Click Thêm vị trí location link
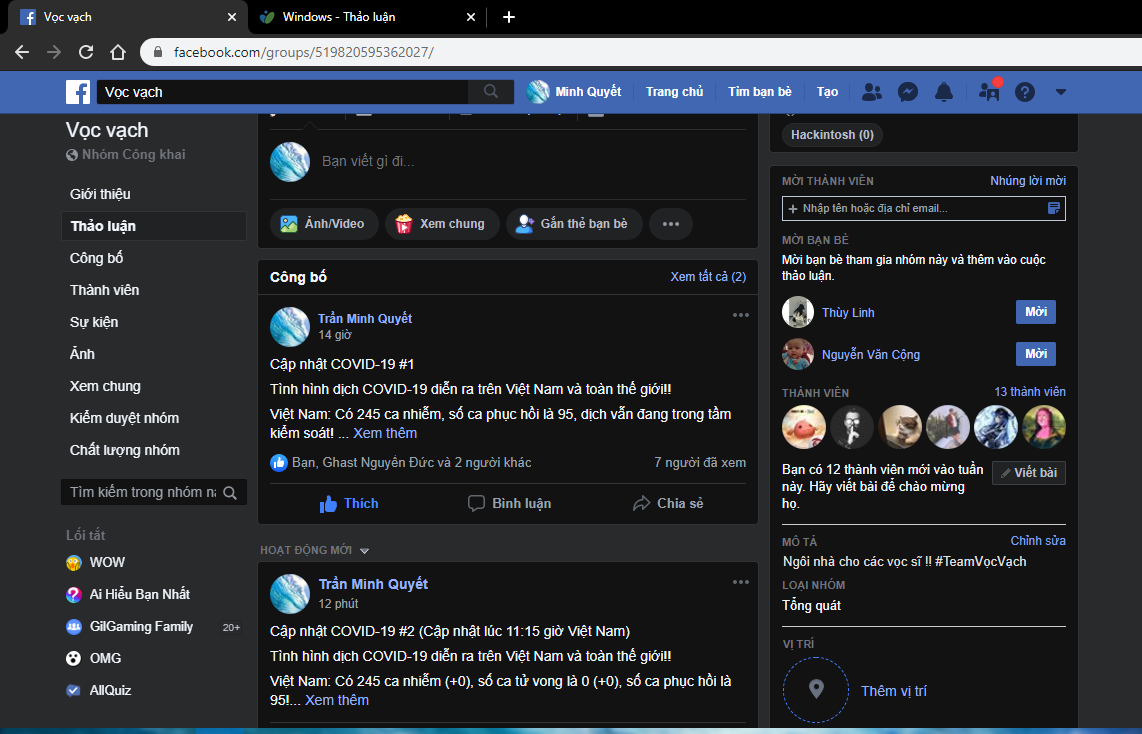This screenshot has width=1142, height=734. (x=893, y=691)
